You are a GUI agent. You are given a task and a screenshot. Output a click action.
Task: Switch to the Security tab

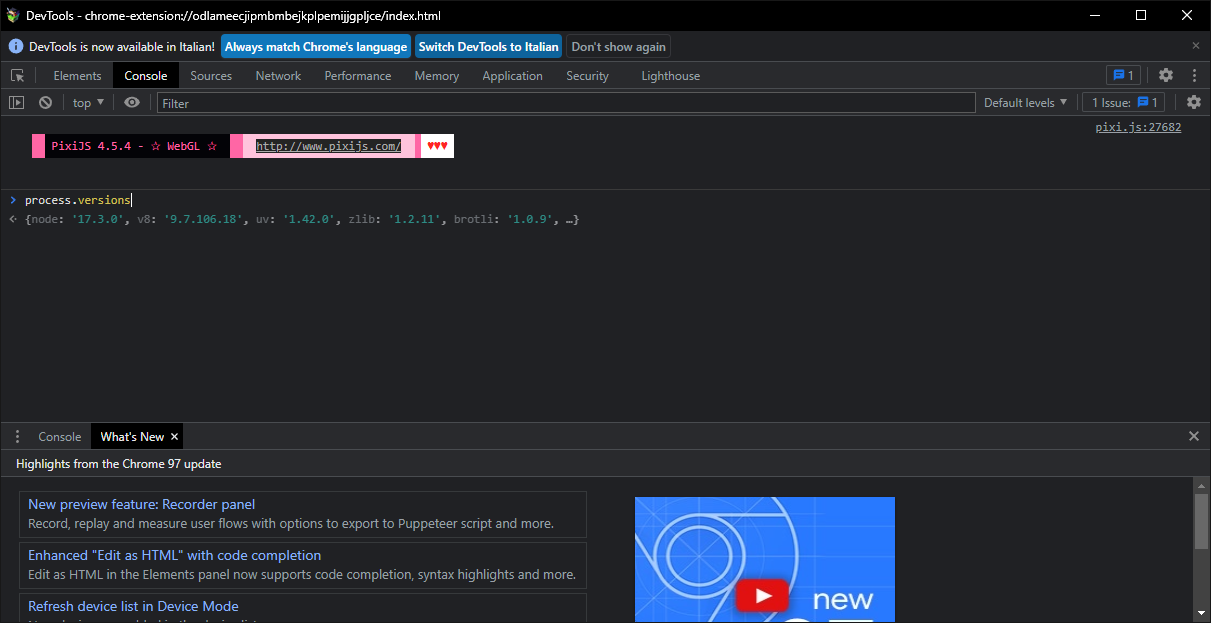[587, 76]
